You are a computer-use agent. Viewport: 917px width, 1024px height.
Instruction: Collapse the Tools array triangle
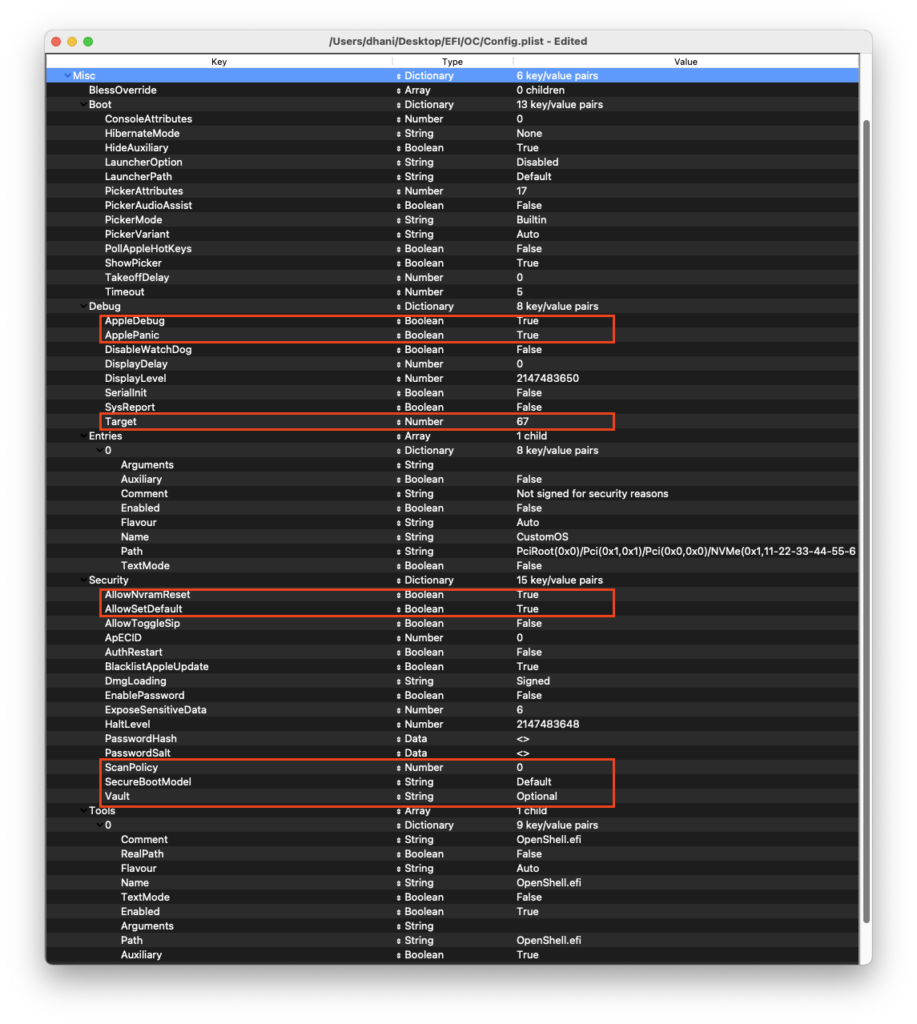tap(83, 810)
